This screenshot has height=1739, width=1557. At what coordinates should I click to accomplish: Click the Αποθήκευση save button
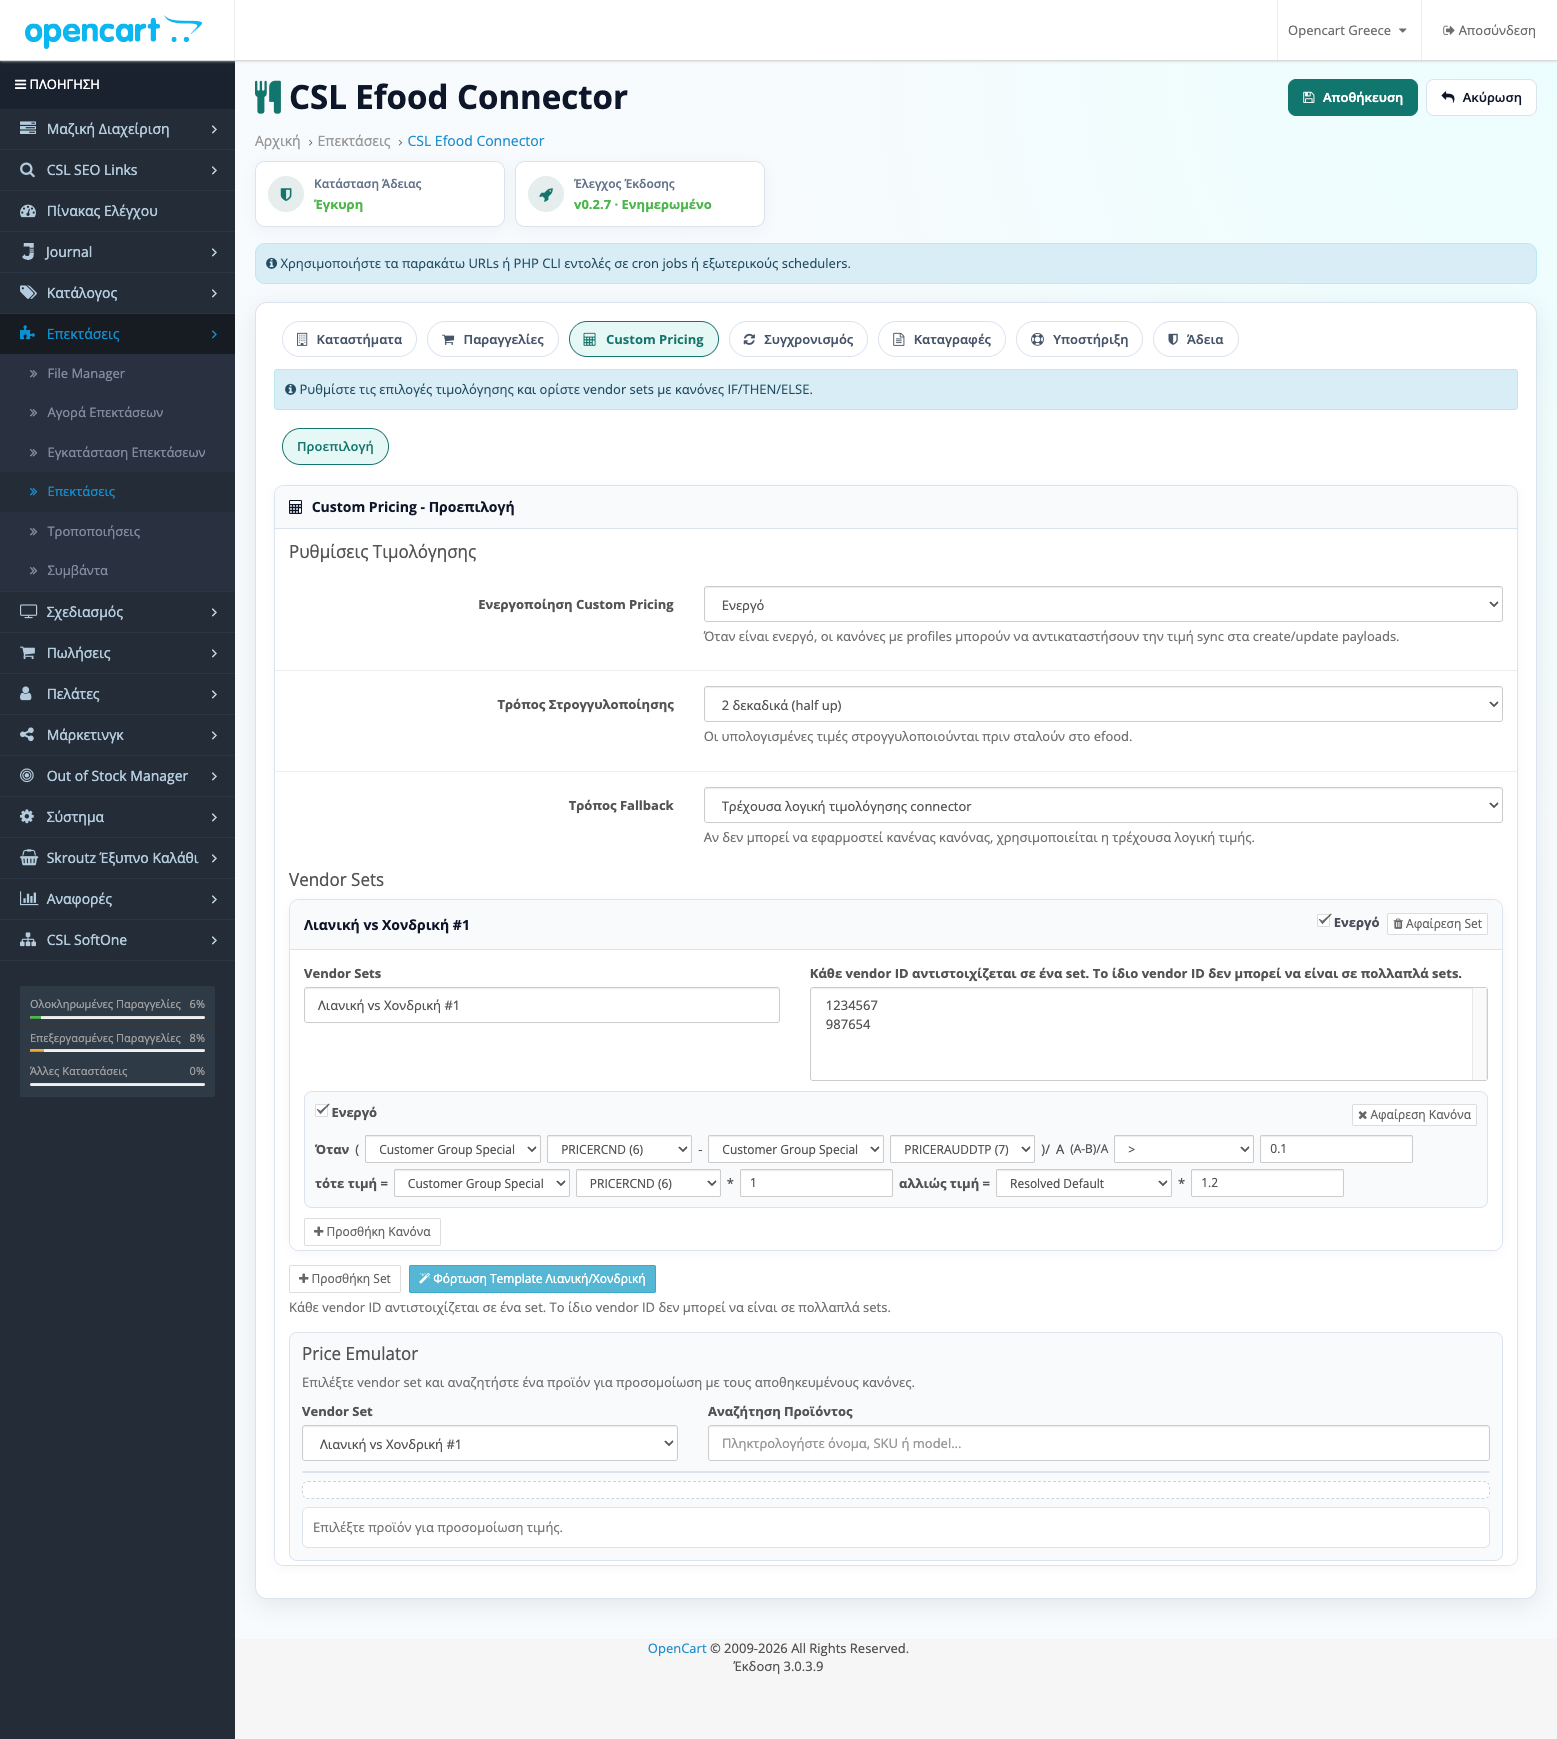click(1352, 98)
